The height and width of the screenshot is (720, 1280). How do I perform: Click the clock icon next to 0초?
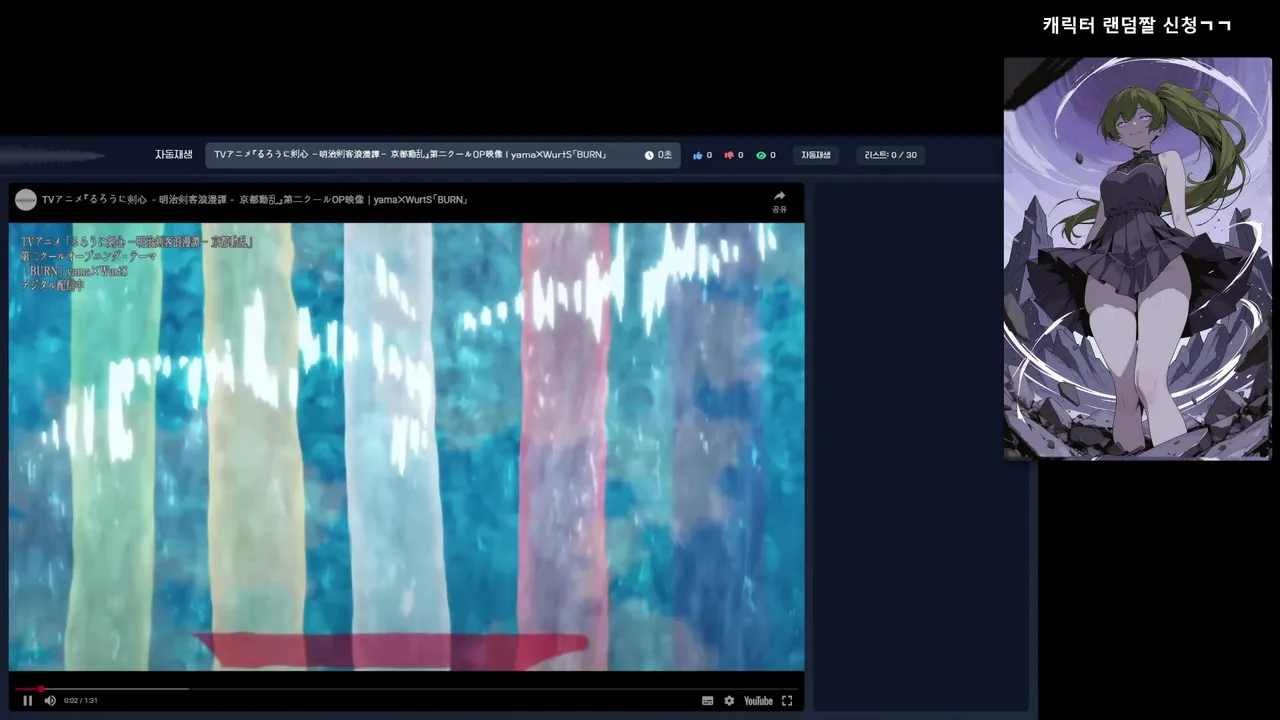[649, 156]
